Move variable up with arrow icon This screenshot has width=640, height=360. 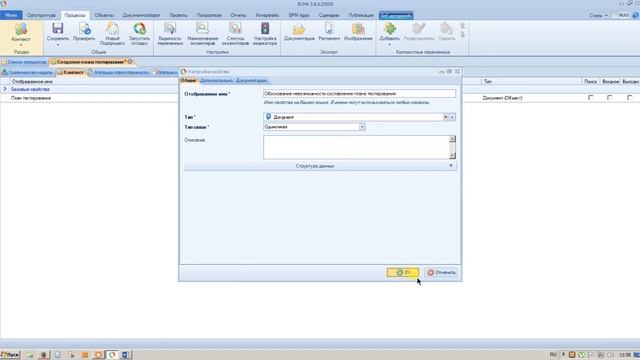[x=463, y=26]
